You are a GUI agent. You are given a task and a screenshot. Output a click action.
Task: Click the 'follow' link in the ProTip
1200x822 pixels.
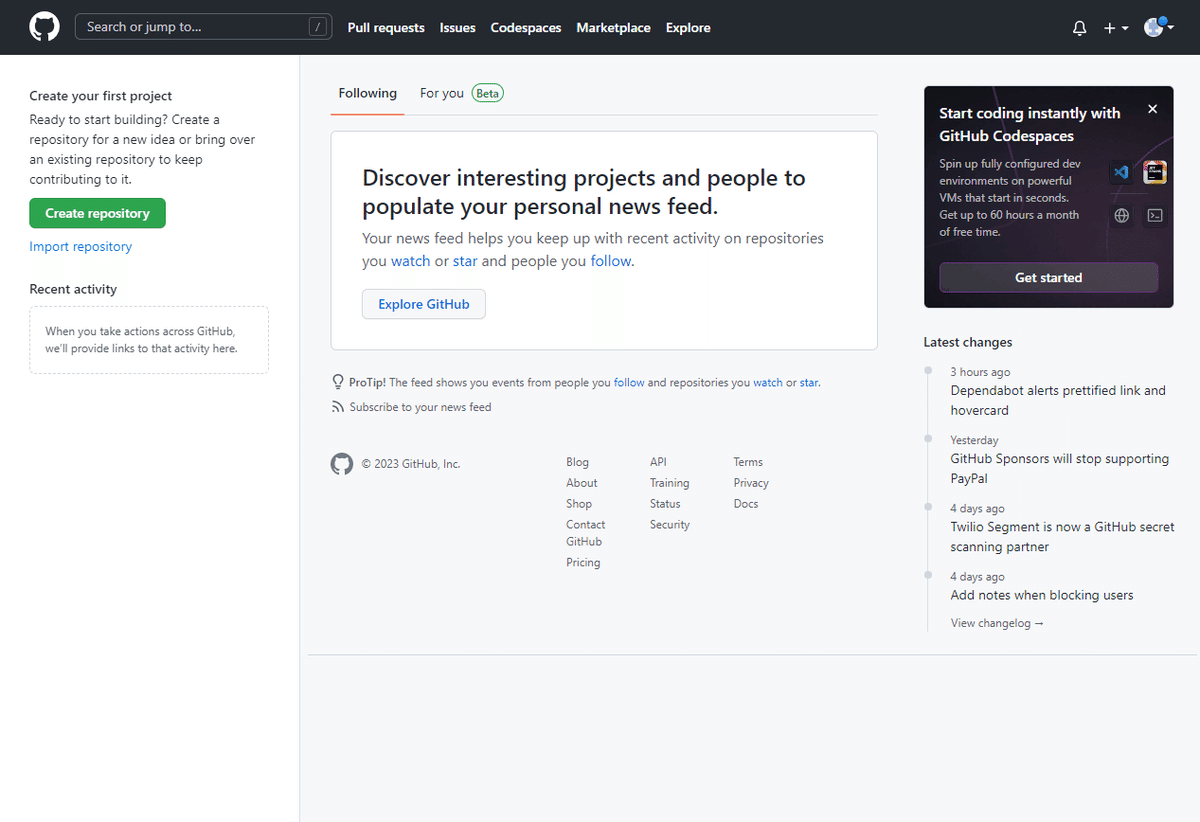tap(629, 382)
